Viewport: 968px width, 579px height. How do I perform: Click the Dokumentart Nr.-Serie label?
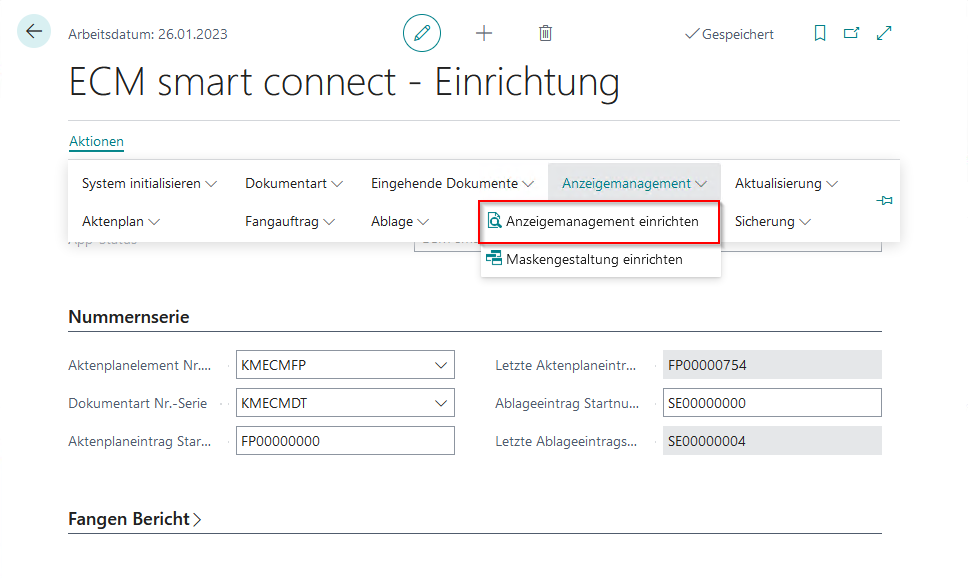tap(138, 403)
